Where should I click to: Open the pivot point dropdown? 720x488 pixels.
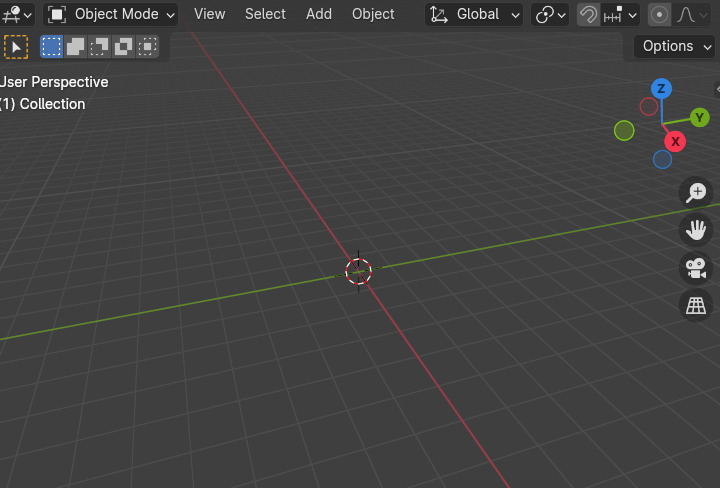[550, 15]
